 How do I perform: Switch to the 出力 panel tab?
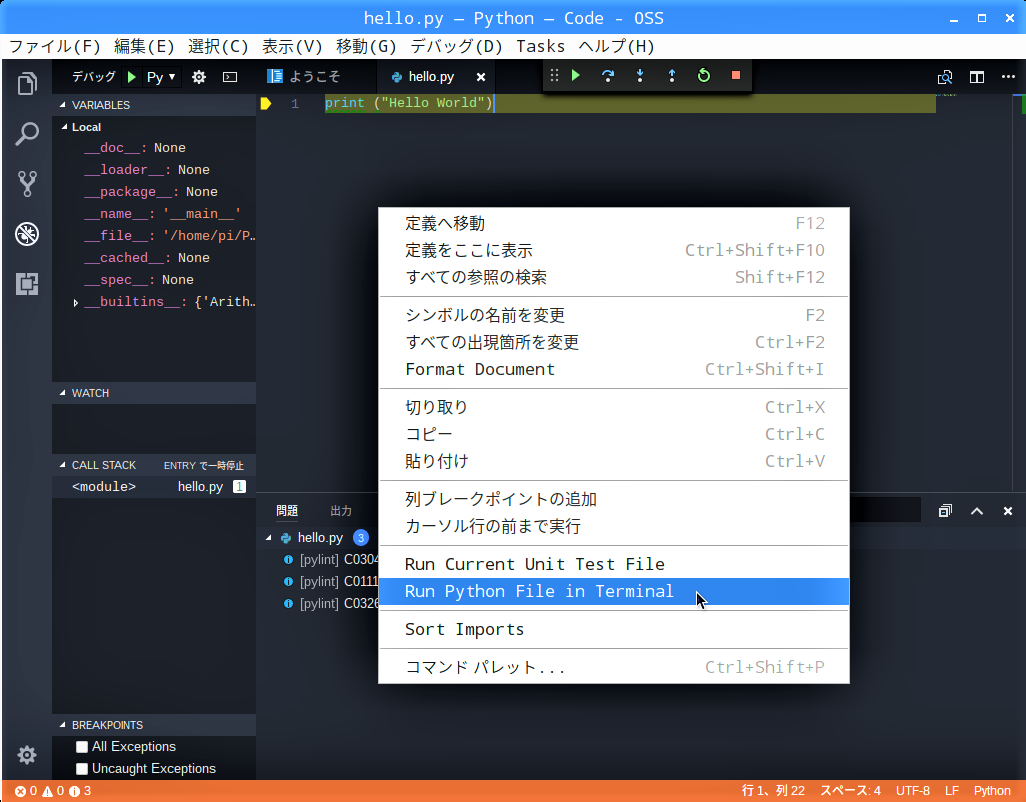(341, 511)
